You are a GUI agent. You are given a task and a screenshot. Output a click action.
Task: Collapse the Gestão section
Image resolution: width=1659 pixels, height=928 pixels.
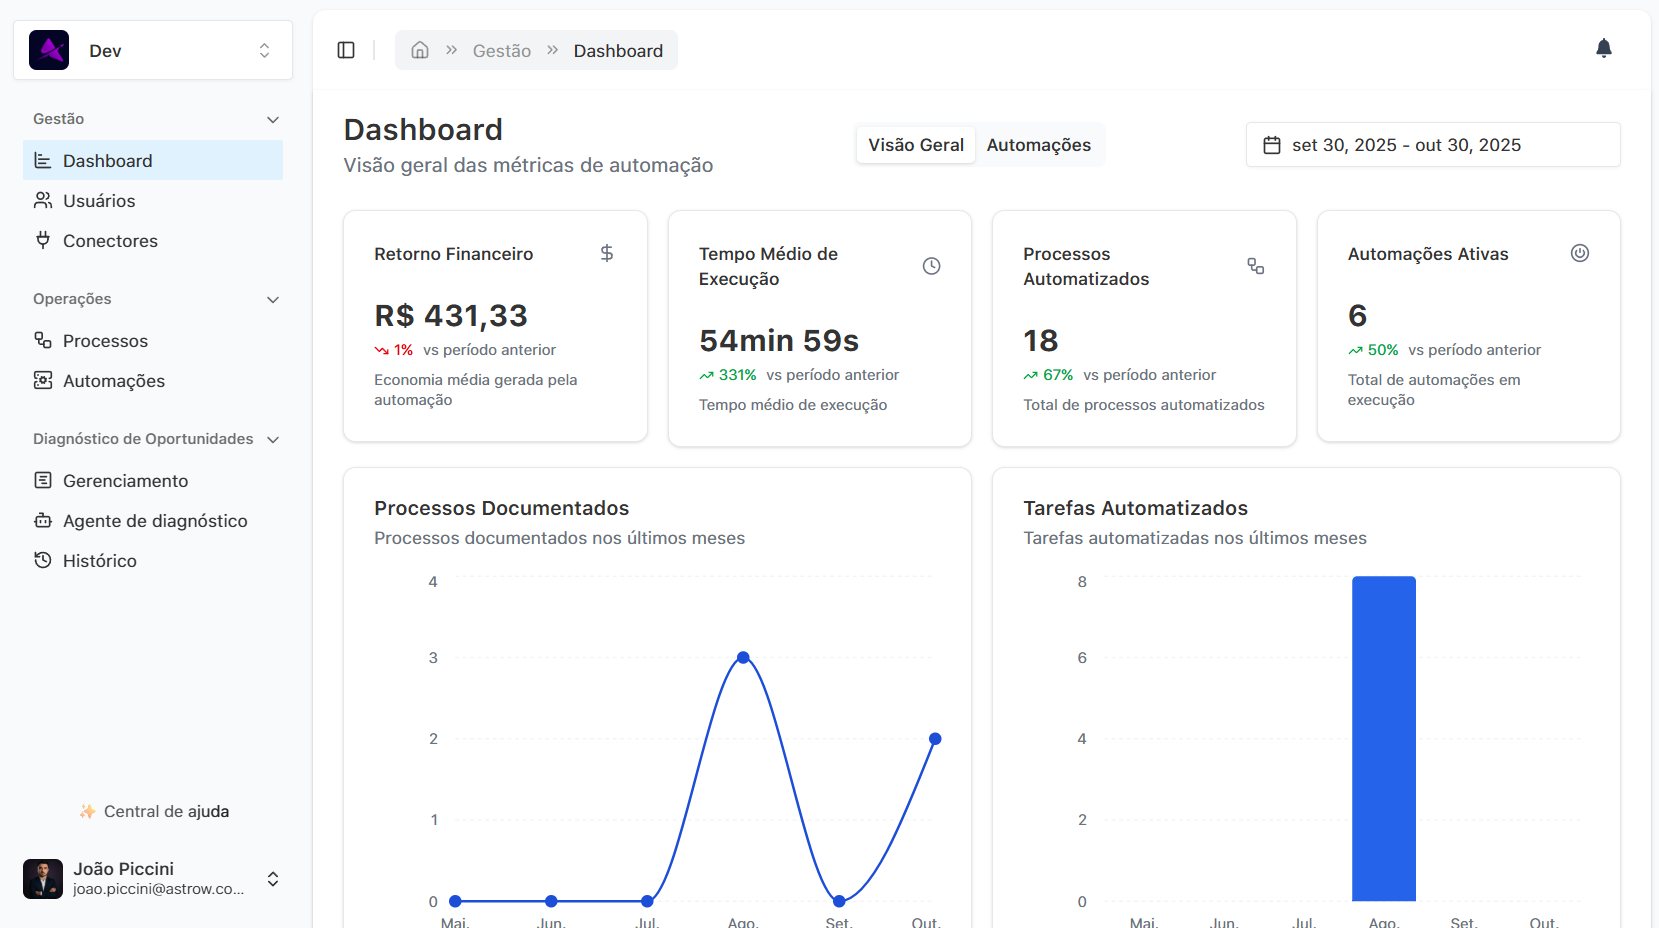[273, 118]
